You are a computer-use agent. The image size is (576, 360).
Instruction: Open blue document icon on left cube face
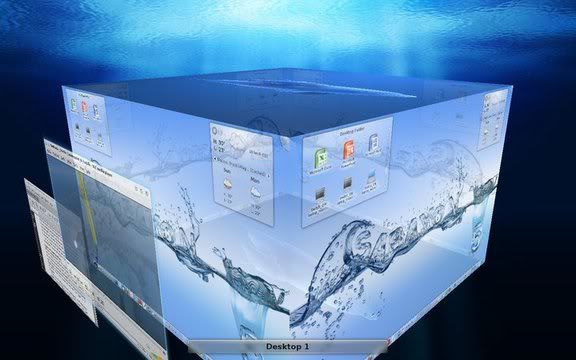point(96,111)
